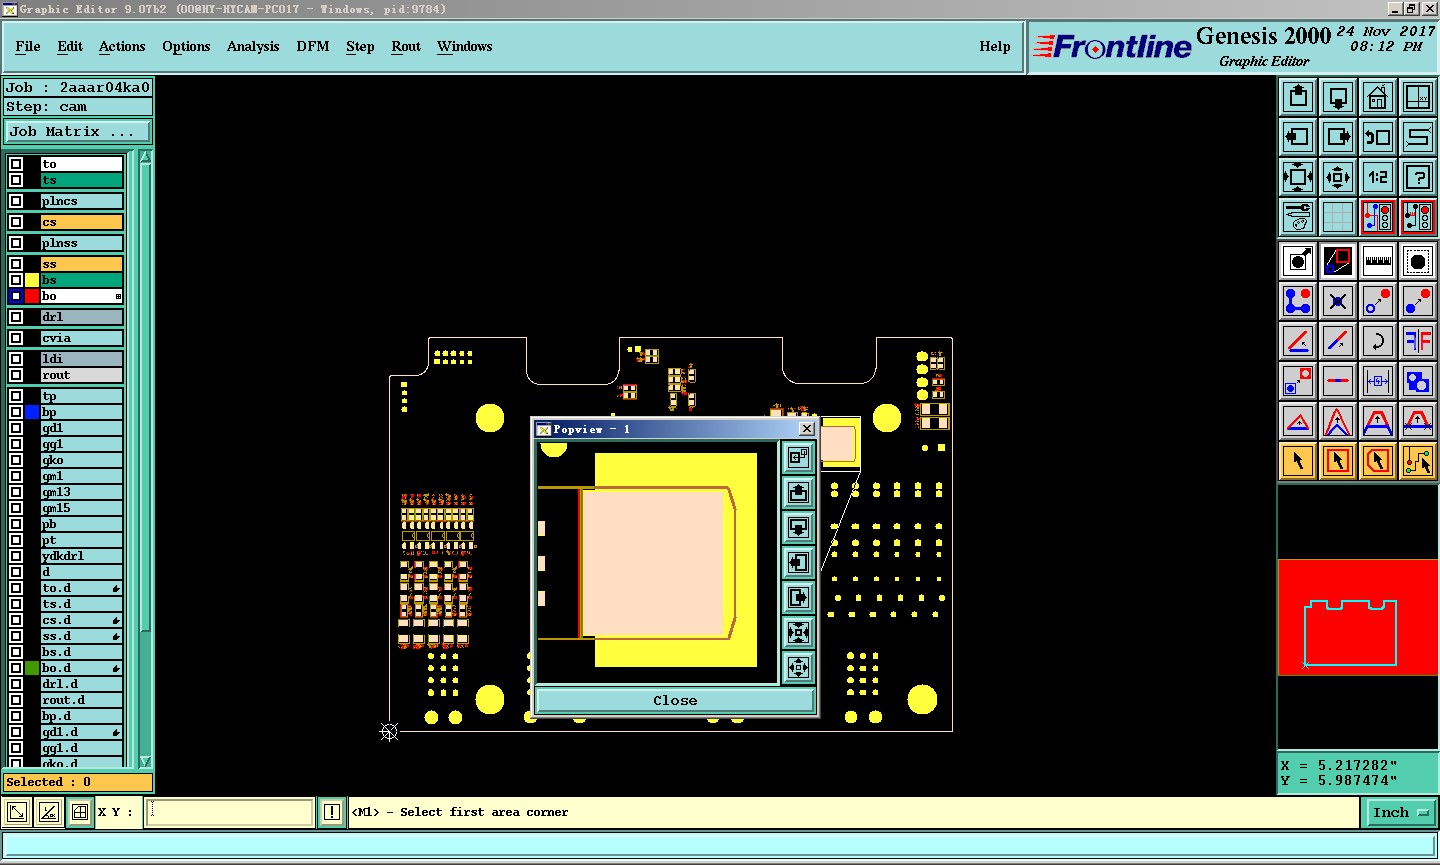Toggle checkbox for layer gko

tap(16, 460)
